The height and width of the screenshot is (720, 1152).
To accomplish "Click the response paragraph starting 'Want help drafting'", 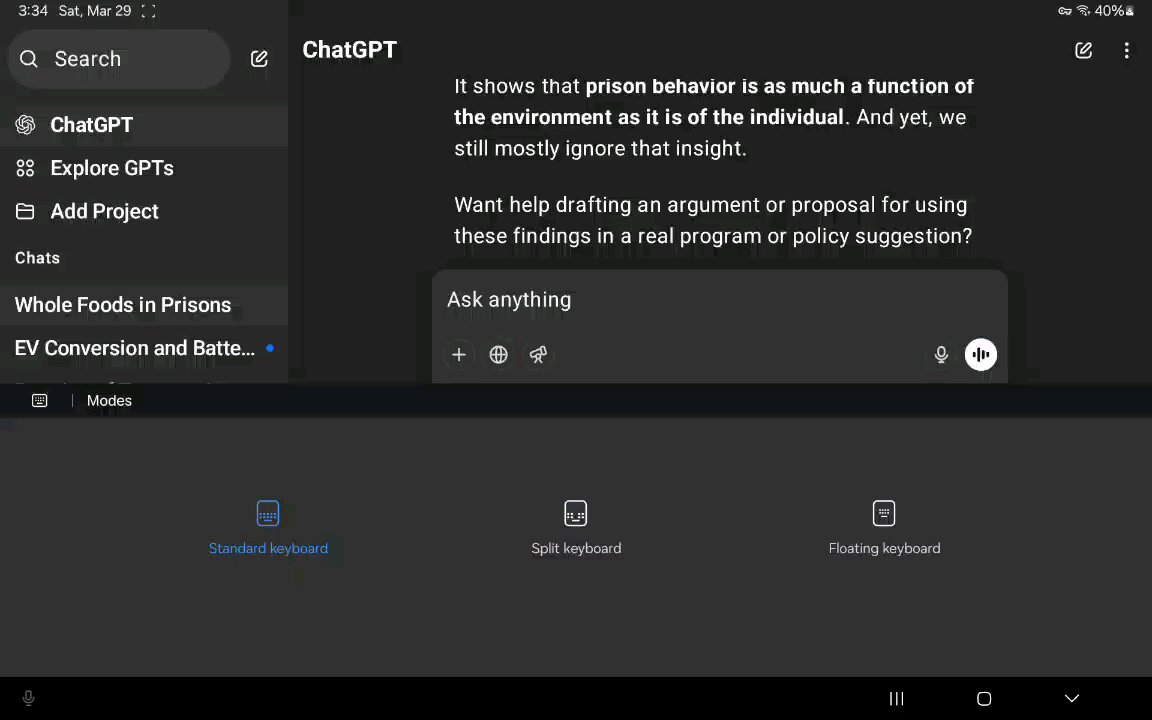I will point(713,220).
